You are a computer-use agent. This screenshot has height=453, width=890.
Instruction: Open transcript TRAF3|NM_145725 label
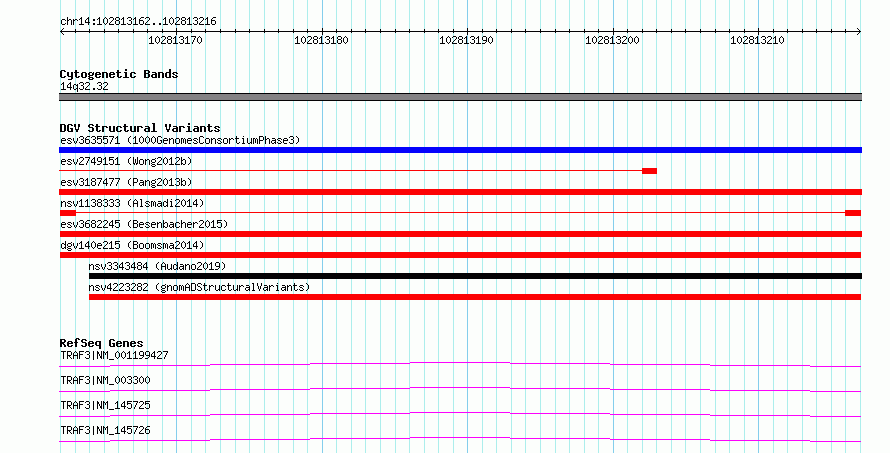coord(105,405)
